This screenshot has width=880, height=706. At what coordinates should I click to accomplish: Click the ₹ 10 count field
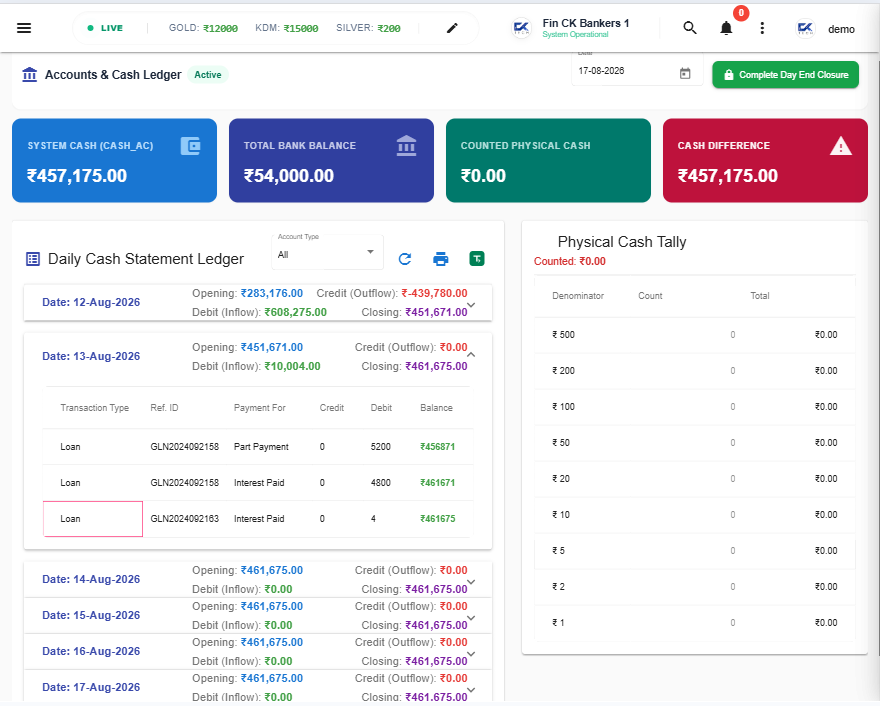(x=732, y=515)
